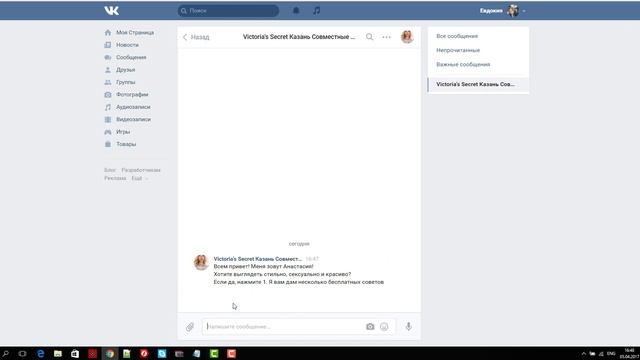Click the Windows taskbar search icon
This screenshot has height=360, width=640.
point(6,353)
